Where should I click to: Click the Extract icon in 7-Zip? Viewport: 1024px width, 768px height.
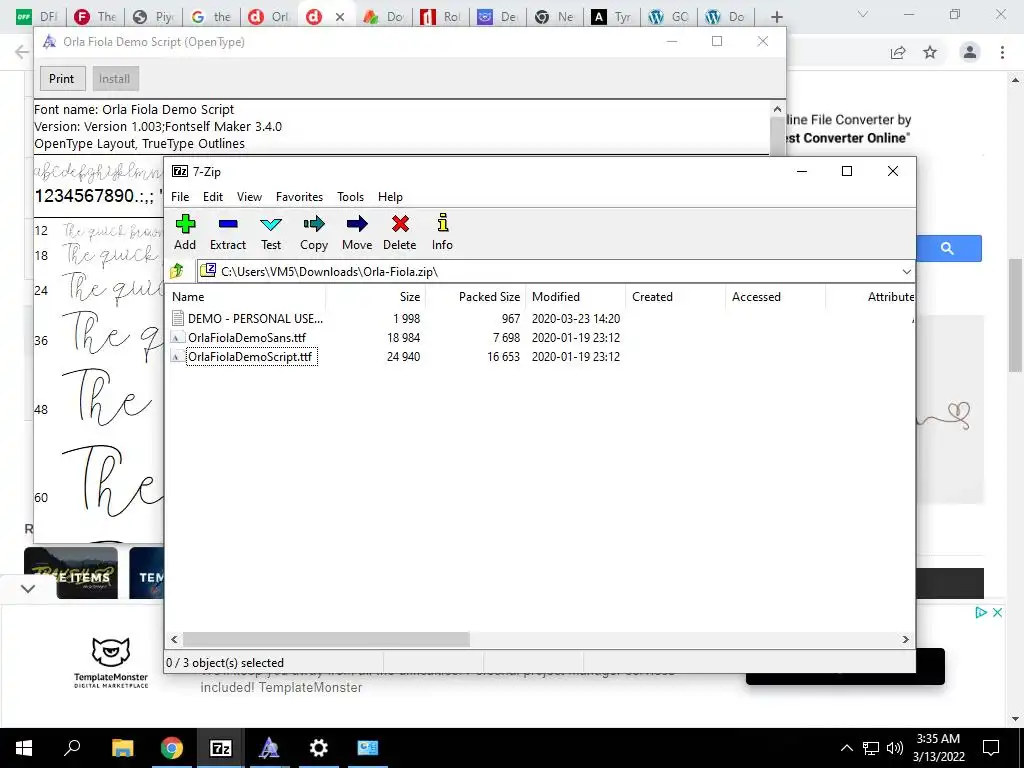point(228,225)
